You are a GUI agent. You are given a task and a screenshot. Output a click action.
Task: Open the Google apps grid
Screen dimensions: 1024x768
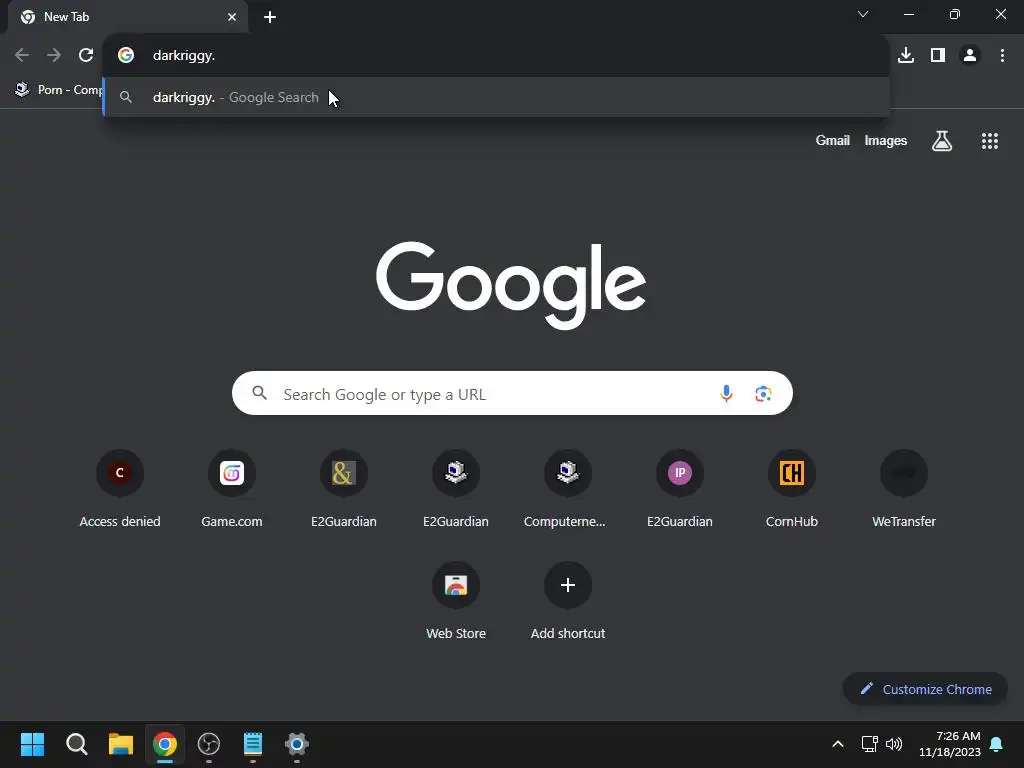989,140
